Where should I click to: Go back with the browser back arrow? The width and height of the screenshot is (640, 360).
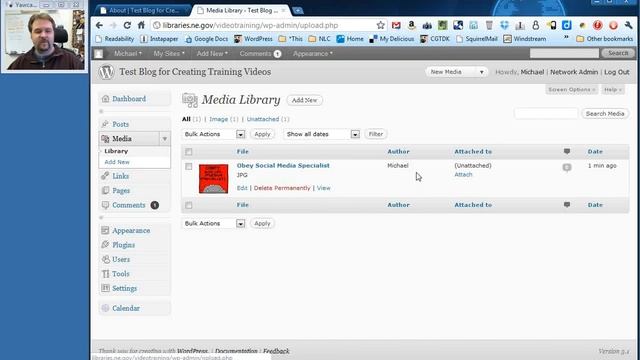(x=99, y=25)
